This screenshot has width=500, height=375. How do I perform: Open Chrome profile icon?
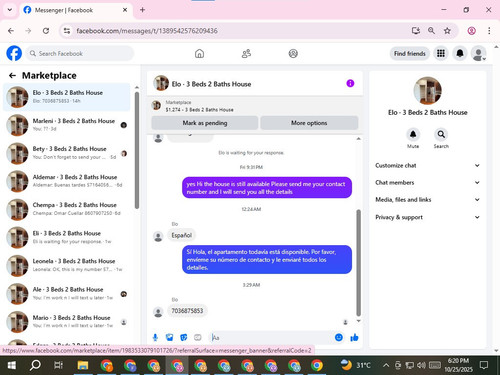tap(471, 31)
